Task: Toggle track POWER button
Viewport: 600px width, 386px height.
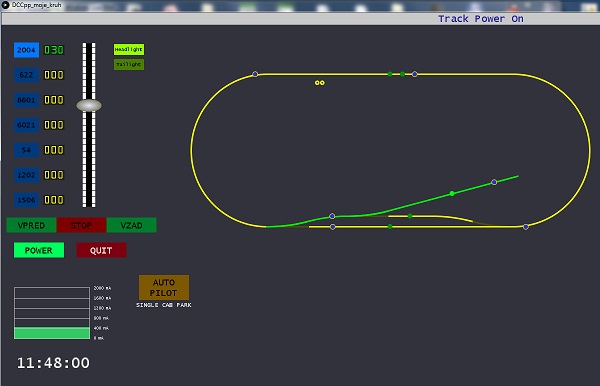Action: click(x=39, y=250)
